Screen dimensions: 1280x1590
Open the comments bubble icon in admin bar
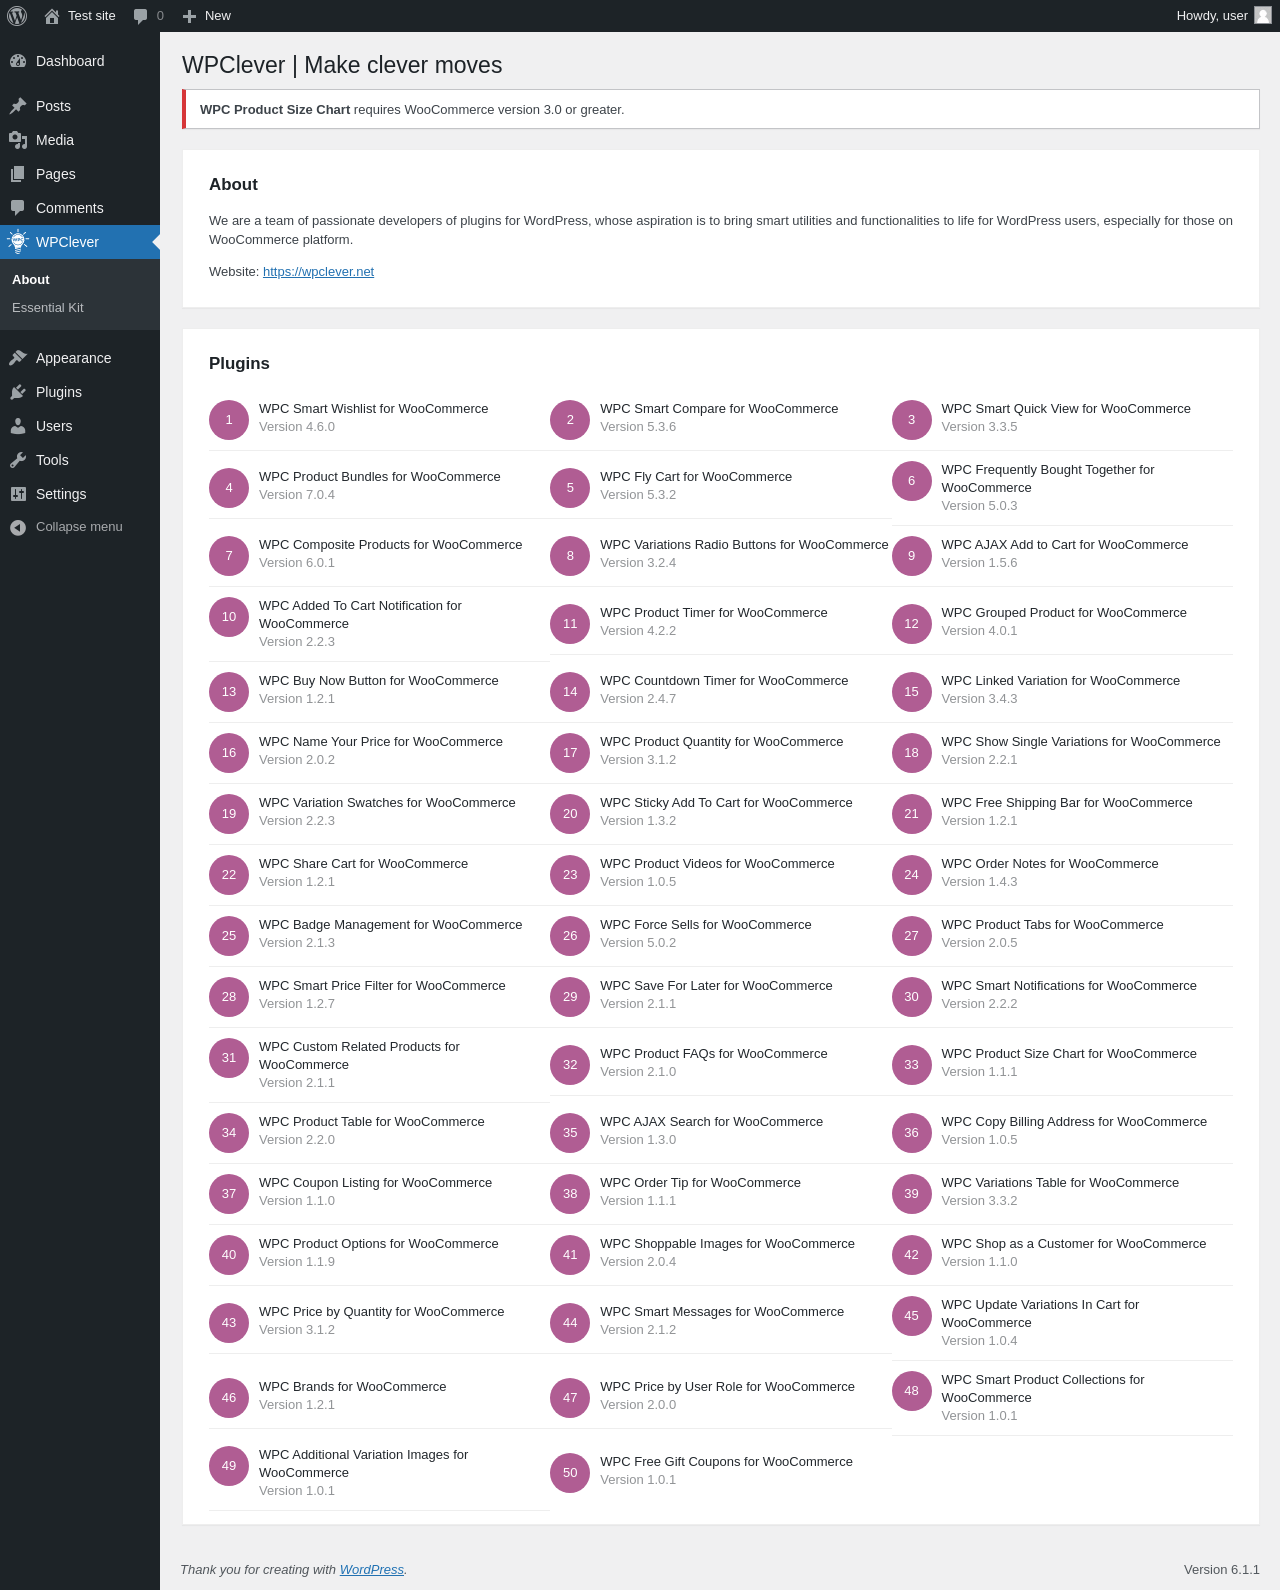(141, 16)
